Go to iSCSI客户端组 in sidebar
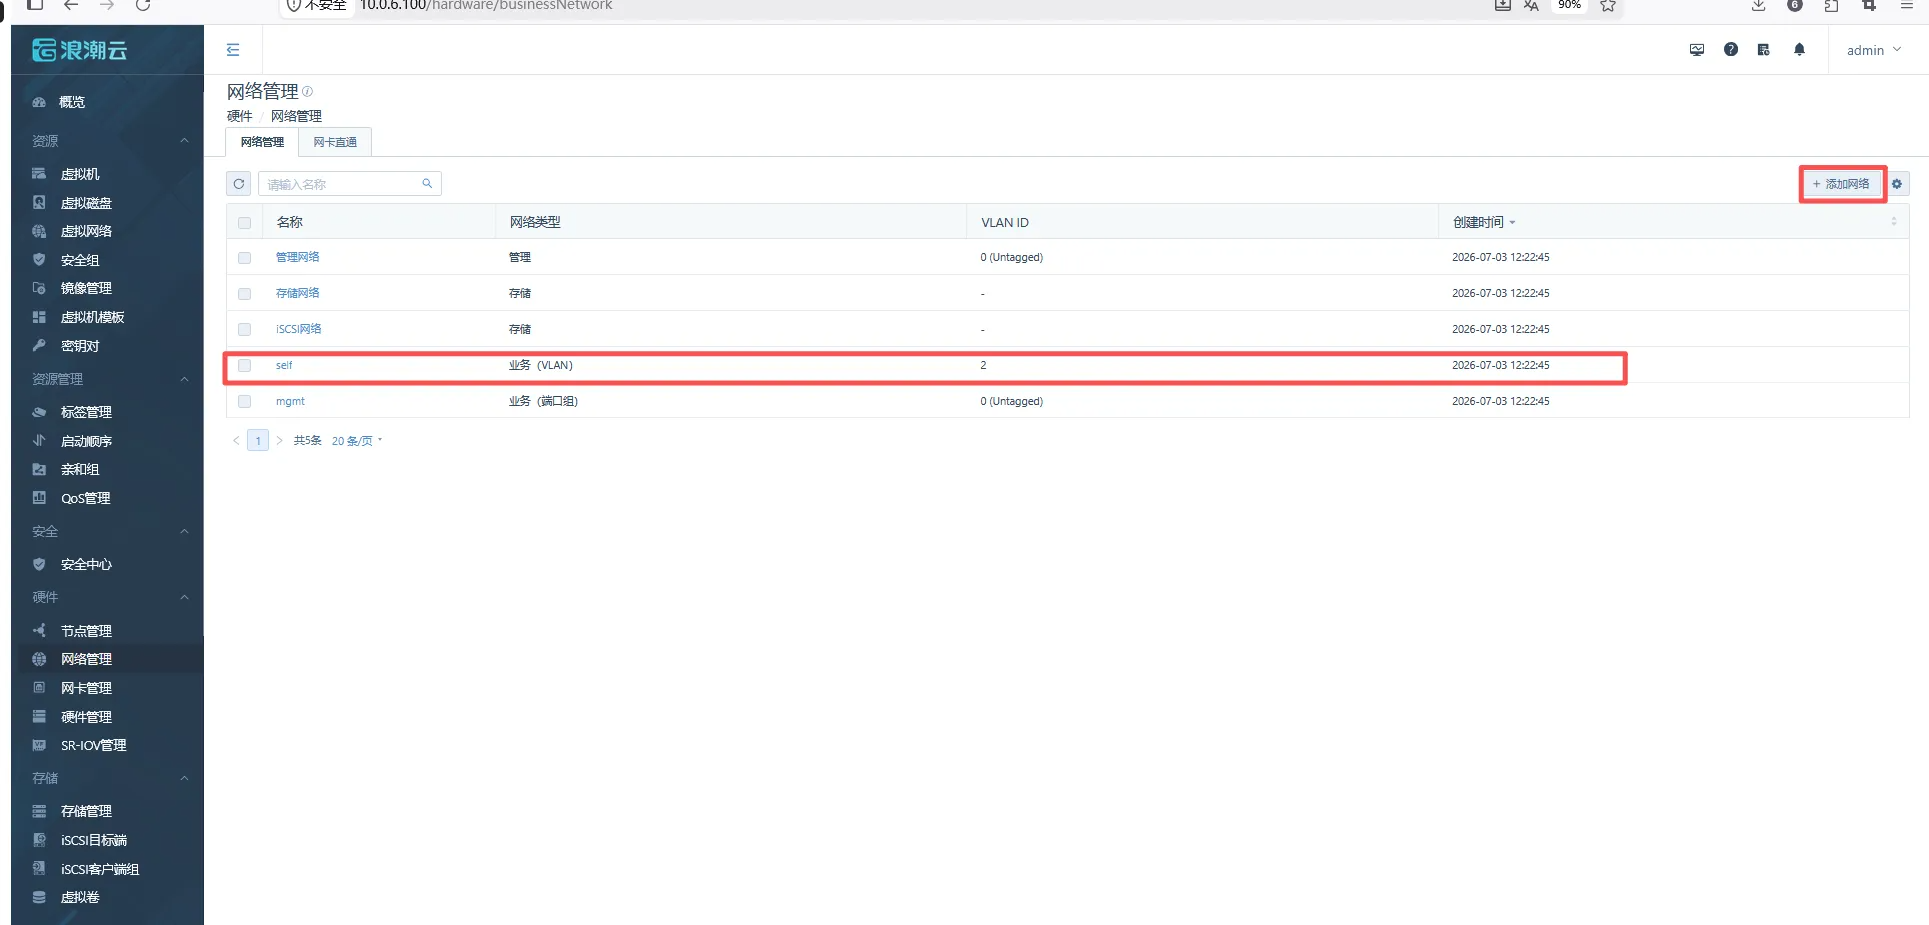This screenshot has height=925, width=1929. 100,869
